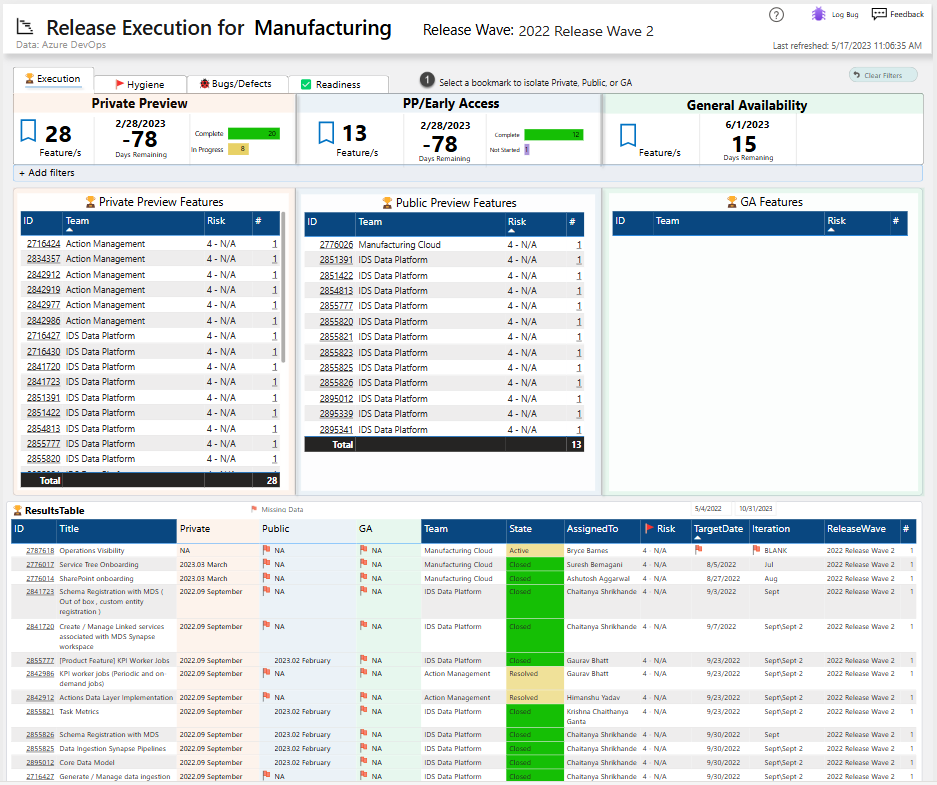The image size is (937, 785).
Task: Click Bryce Barnes in AssignedTo column
Action: 587,550
